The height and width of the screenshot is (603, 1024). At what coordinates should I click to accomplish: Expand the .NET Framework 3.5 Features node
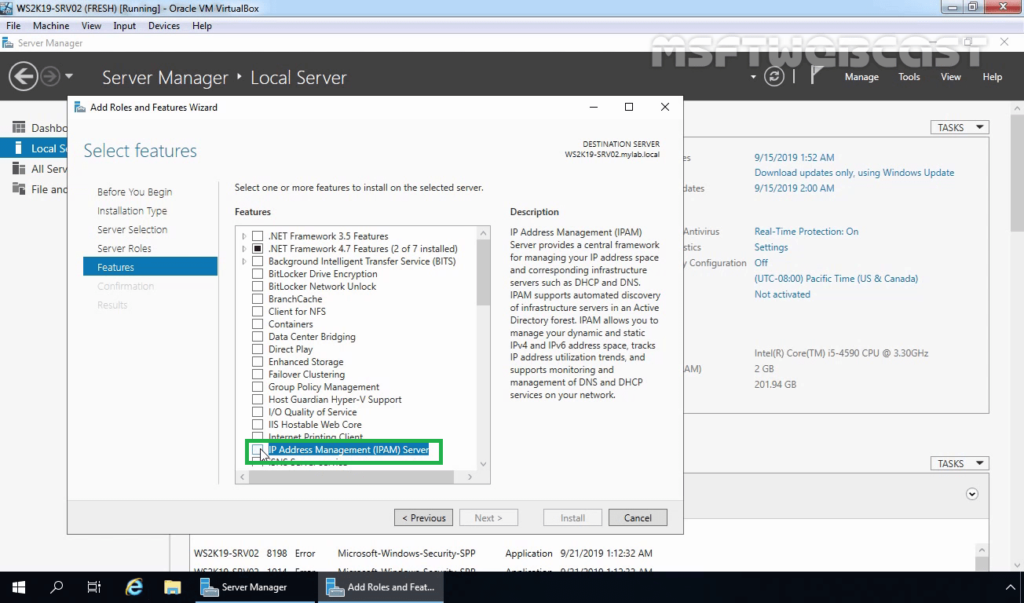tap(244, 236)
